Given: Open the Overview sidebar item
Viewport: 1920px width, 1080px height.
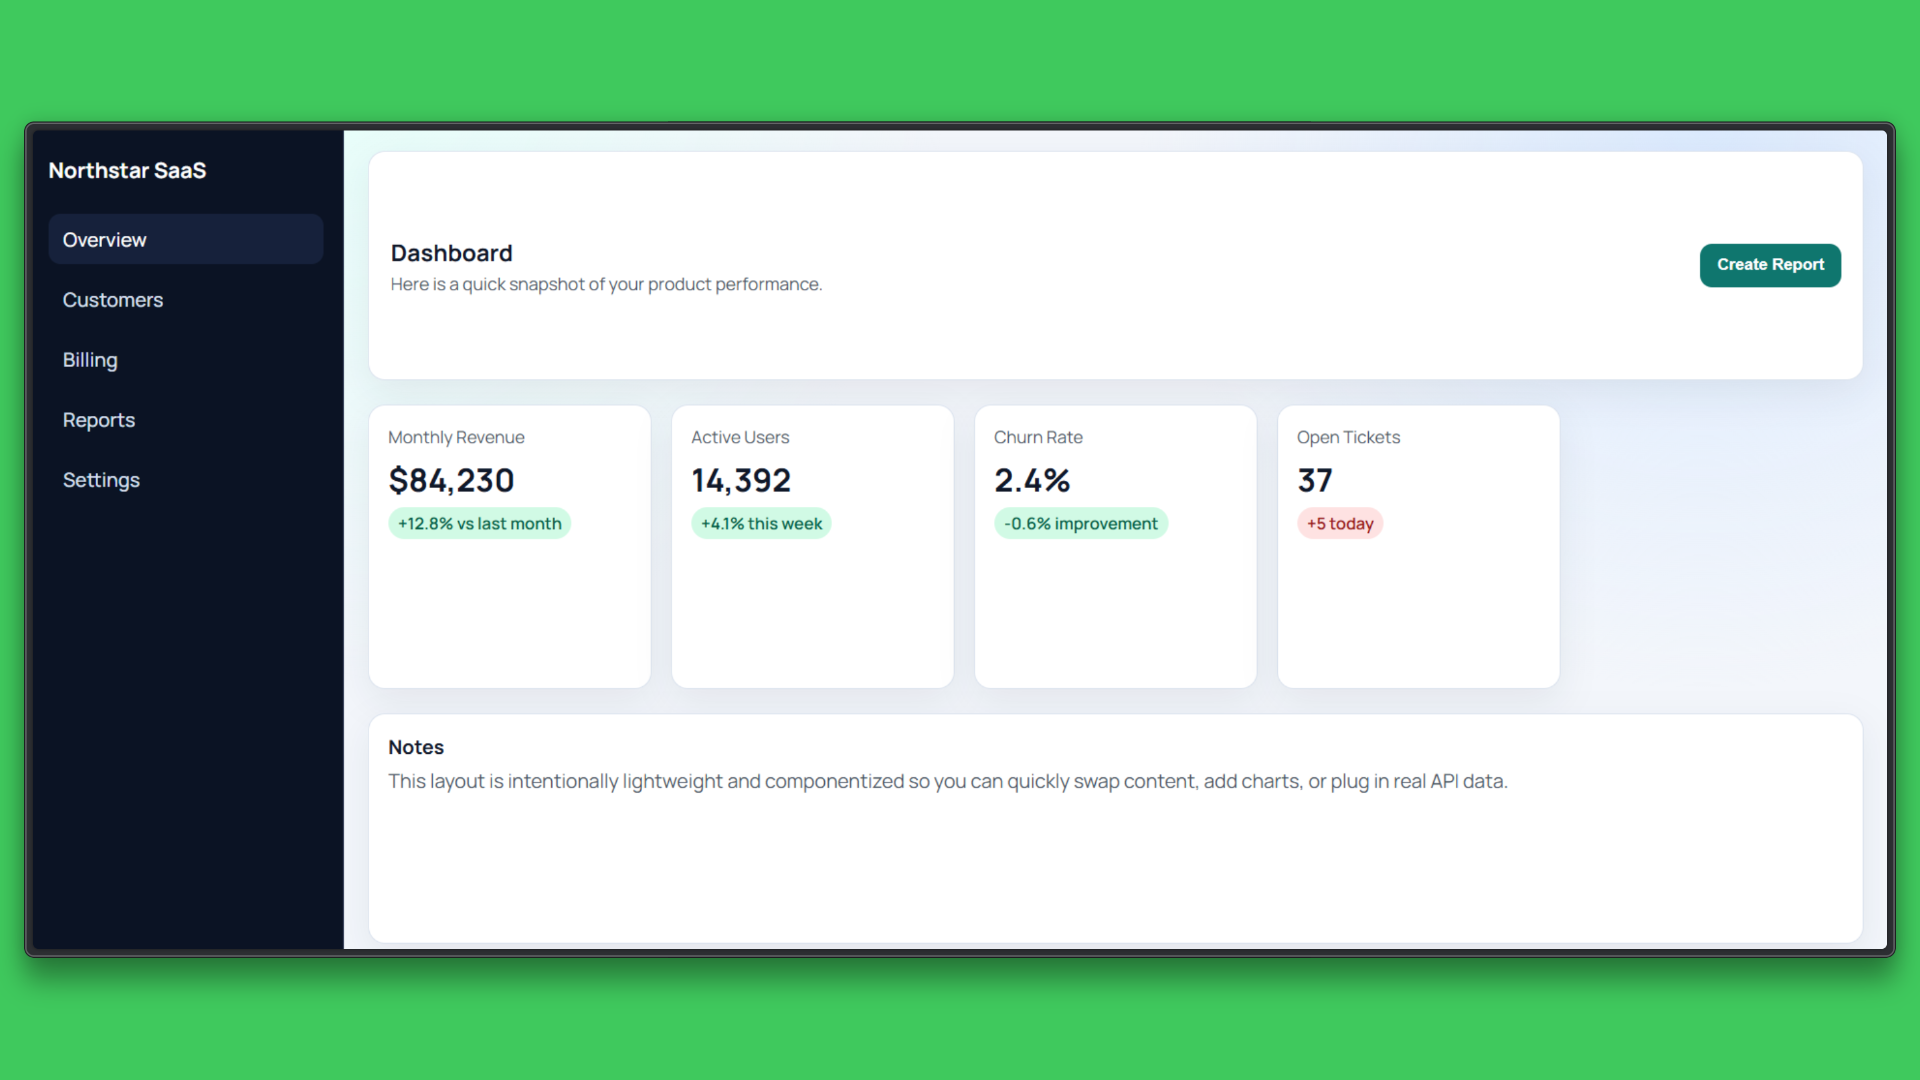Looking at the screenshot, I should 185,240.
